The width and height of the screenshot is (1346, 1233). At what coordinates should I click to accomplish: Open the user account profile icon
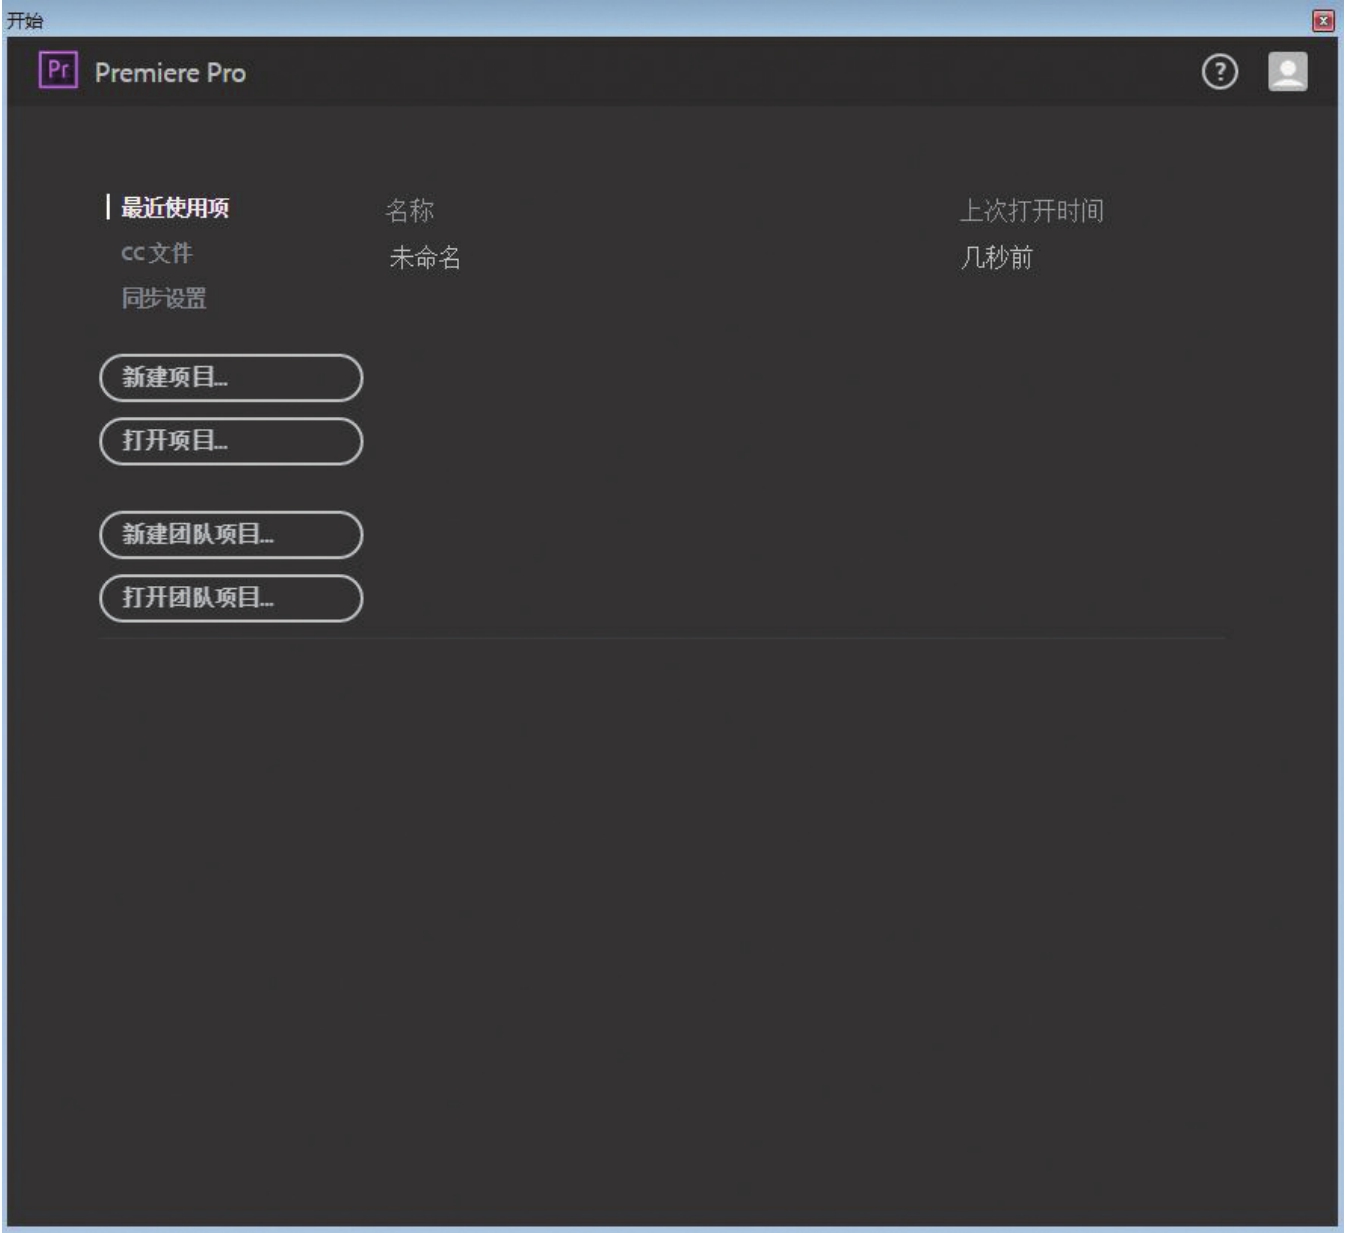tap(1287, 72)
